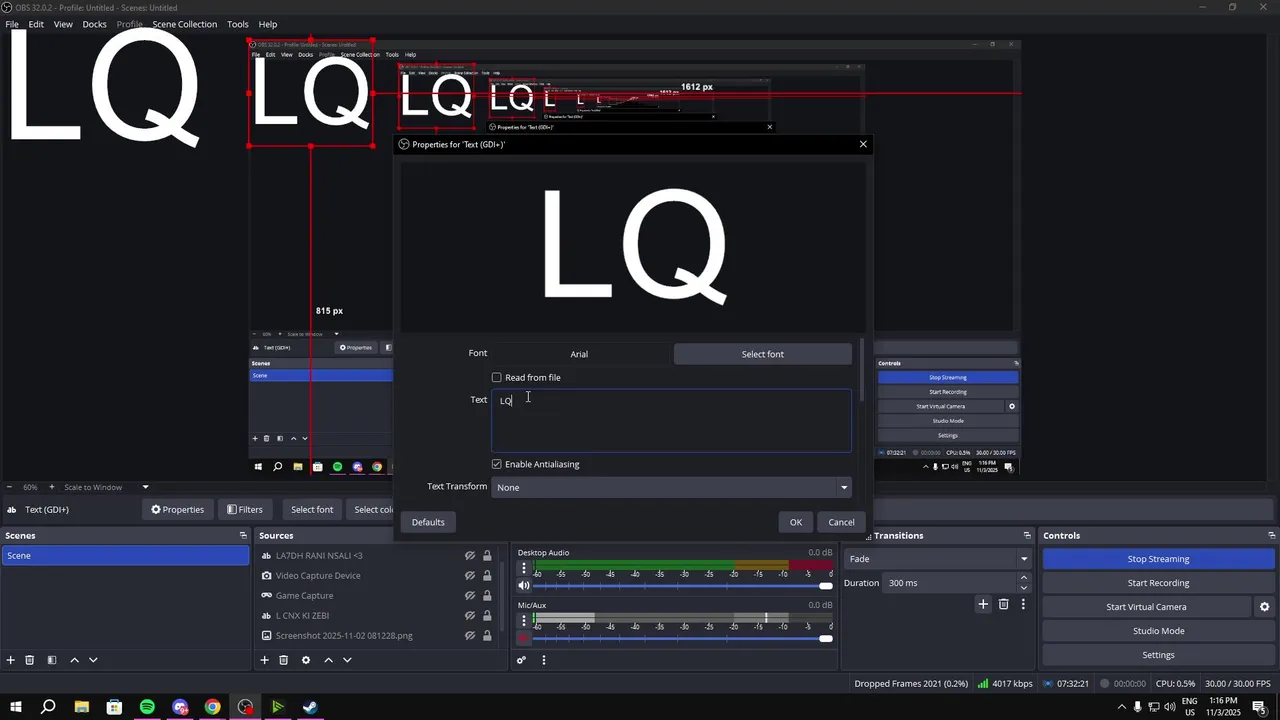Click the Duration 300 ms field

point(950,583)
